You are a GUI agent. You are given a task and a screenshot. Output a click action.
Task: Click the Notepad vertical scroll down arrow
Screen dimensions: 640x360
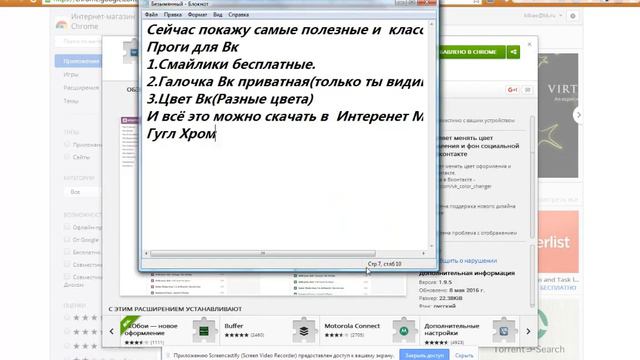(x=431, y=246)
